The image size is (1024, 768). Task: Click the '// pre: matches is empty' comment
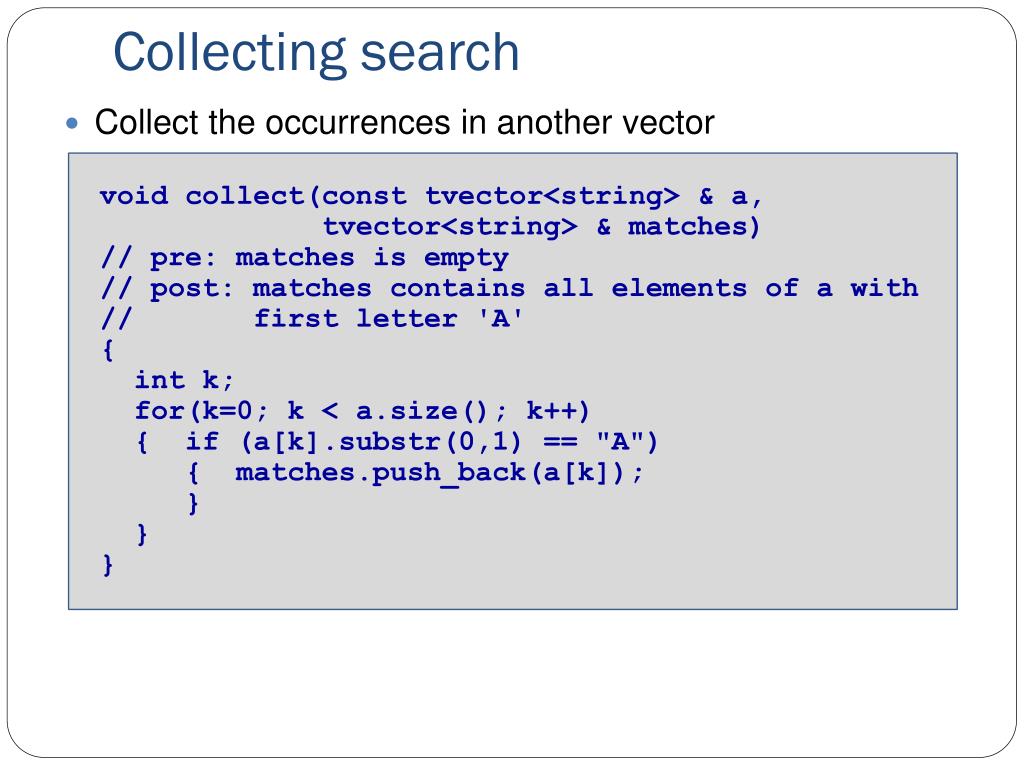pos(304,258)
